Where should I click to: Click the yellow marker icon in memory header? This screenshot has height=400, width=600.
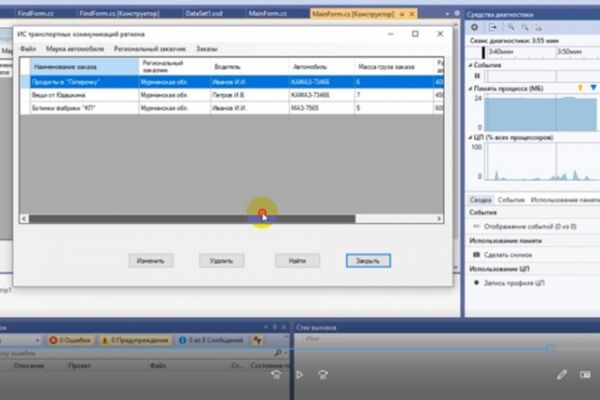click(x=580, y=88)
